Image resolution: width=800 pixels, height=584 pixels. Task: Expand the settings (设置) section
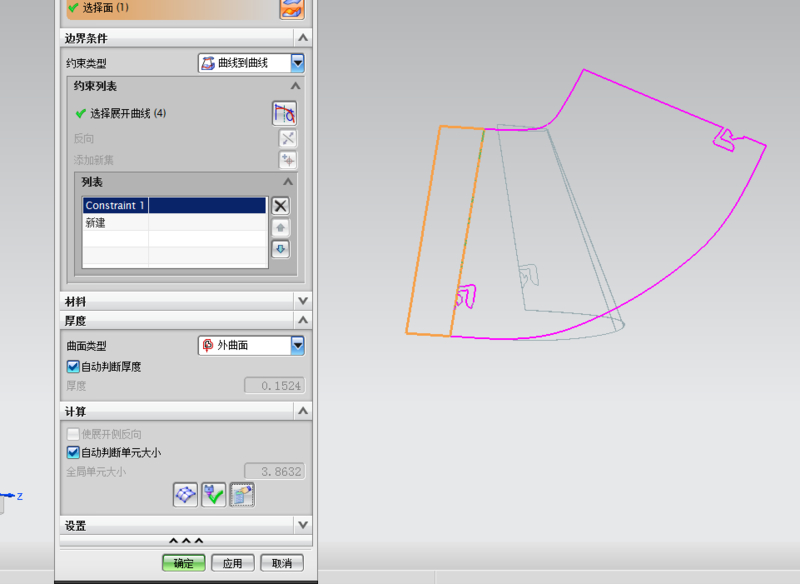point(303,525)
